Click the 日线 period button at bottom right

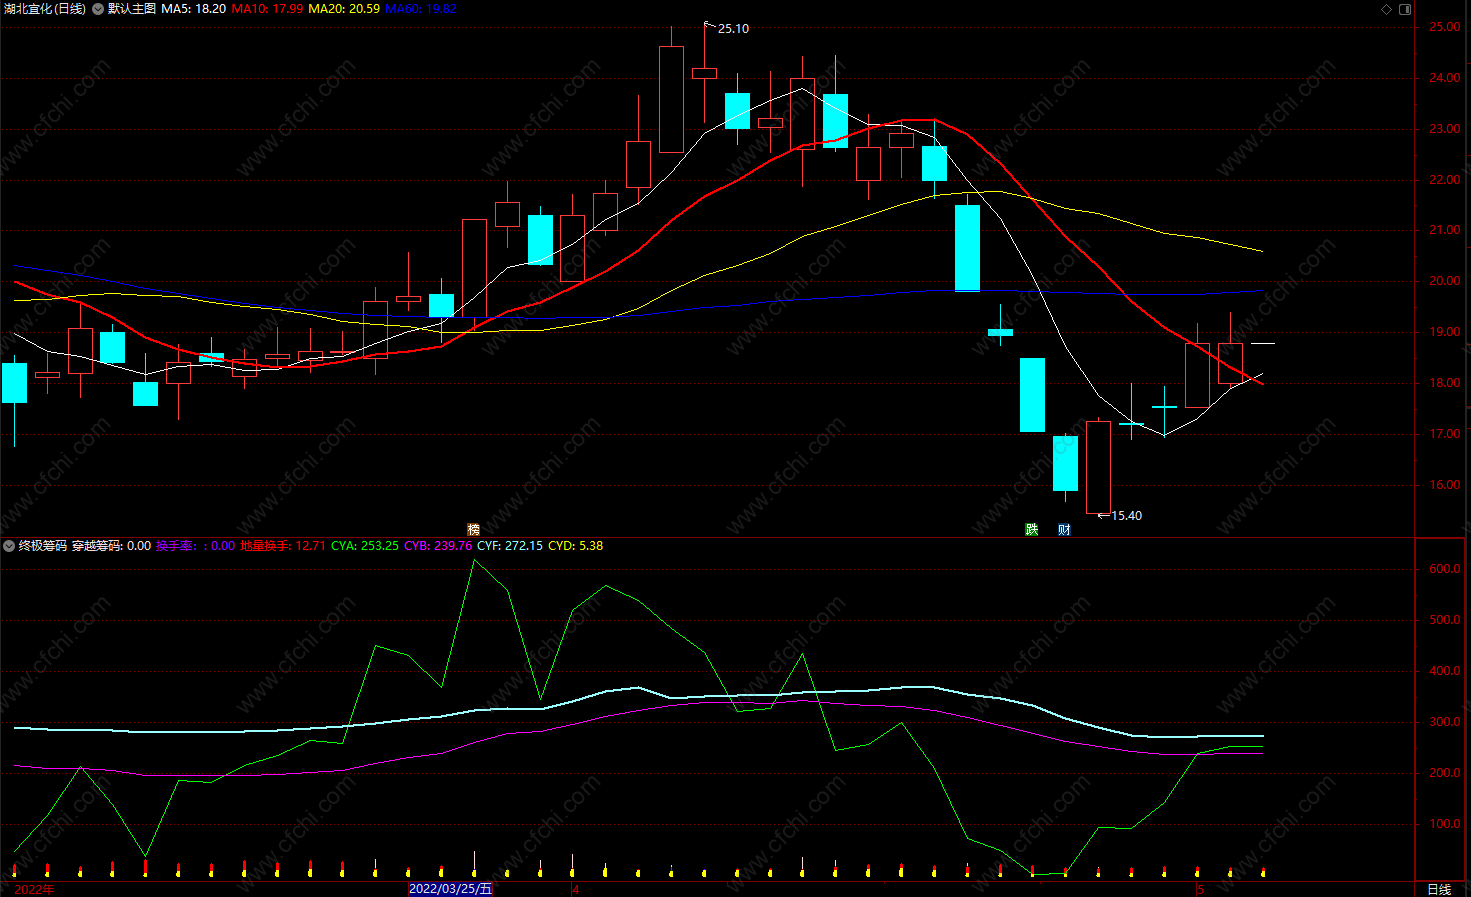1439,889
